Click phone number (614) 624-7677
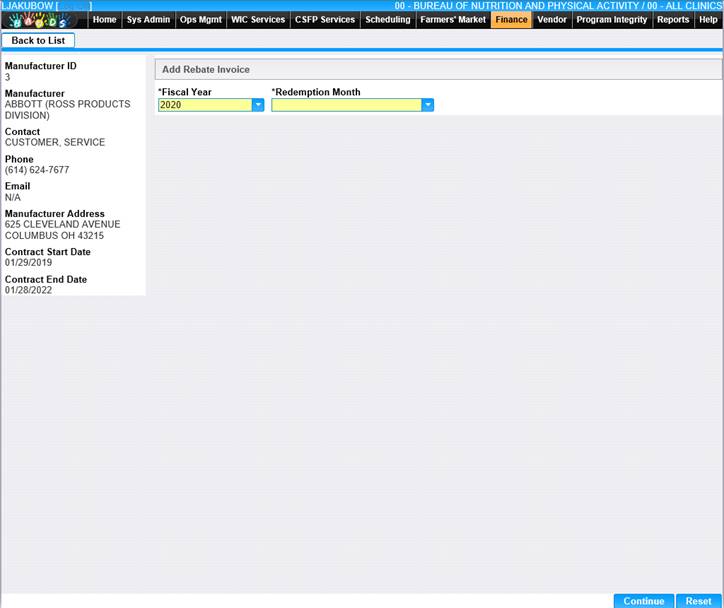The height and width of the screenshot is (608, 724). point(37,170)
